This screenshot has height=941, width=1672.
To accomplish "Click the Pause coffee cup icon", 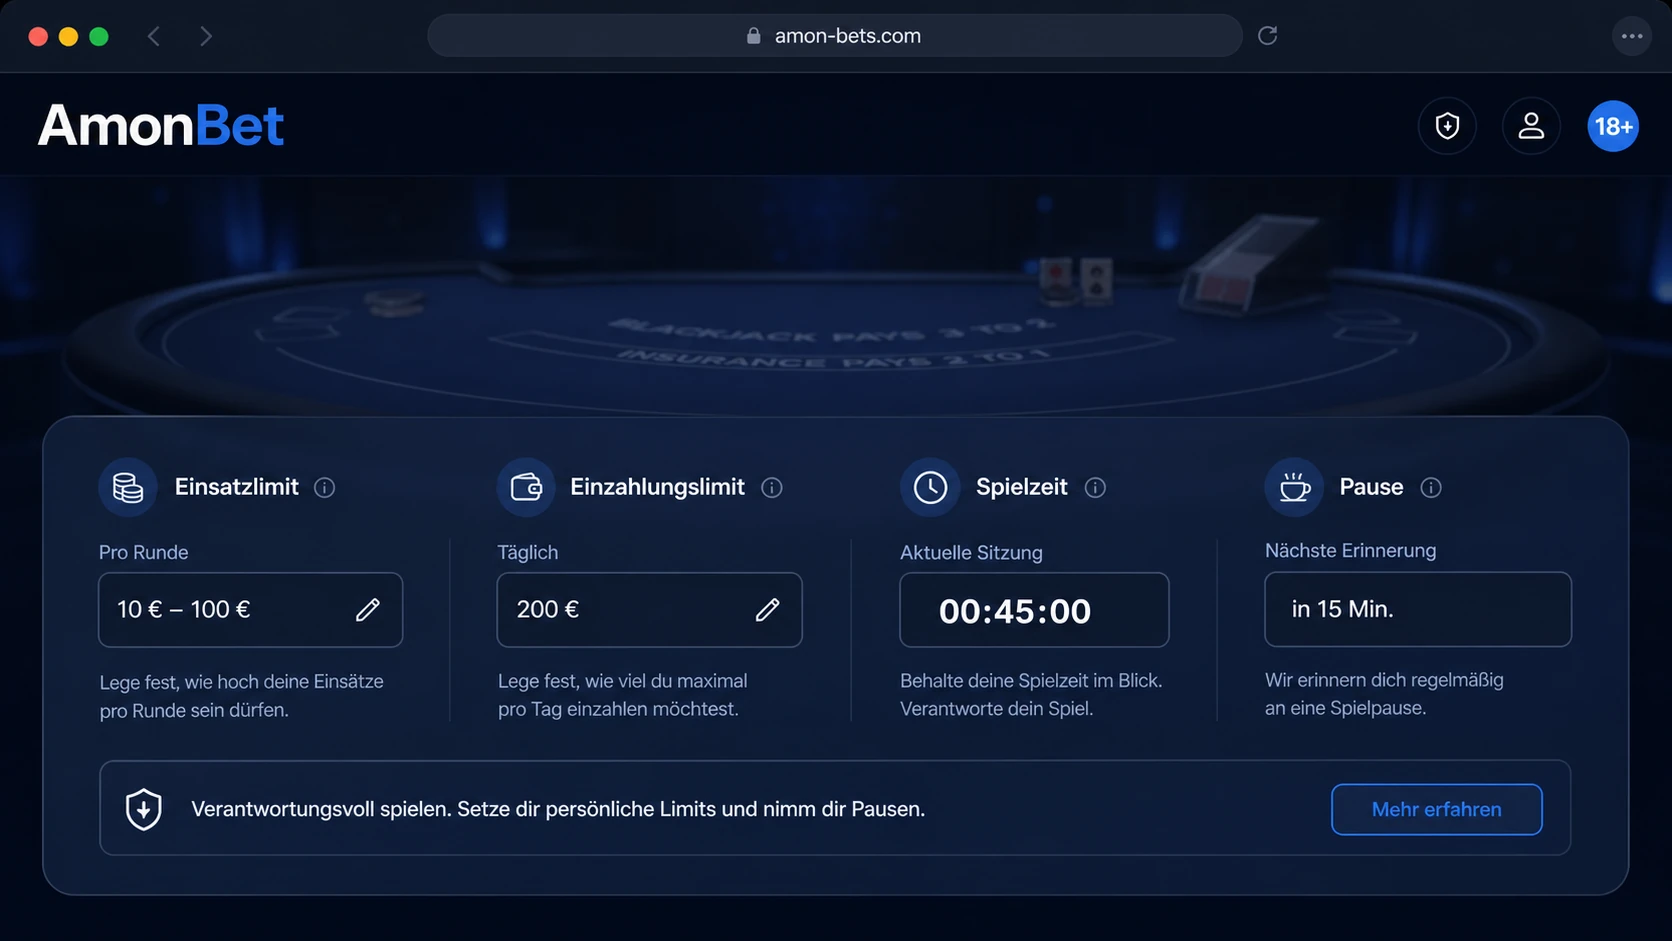I will click(1294, 487).
